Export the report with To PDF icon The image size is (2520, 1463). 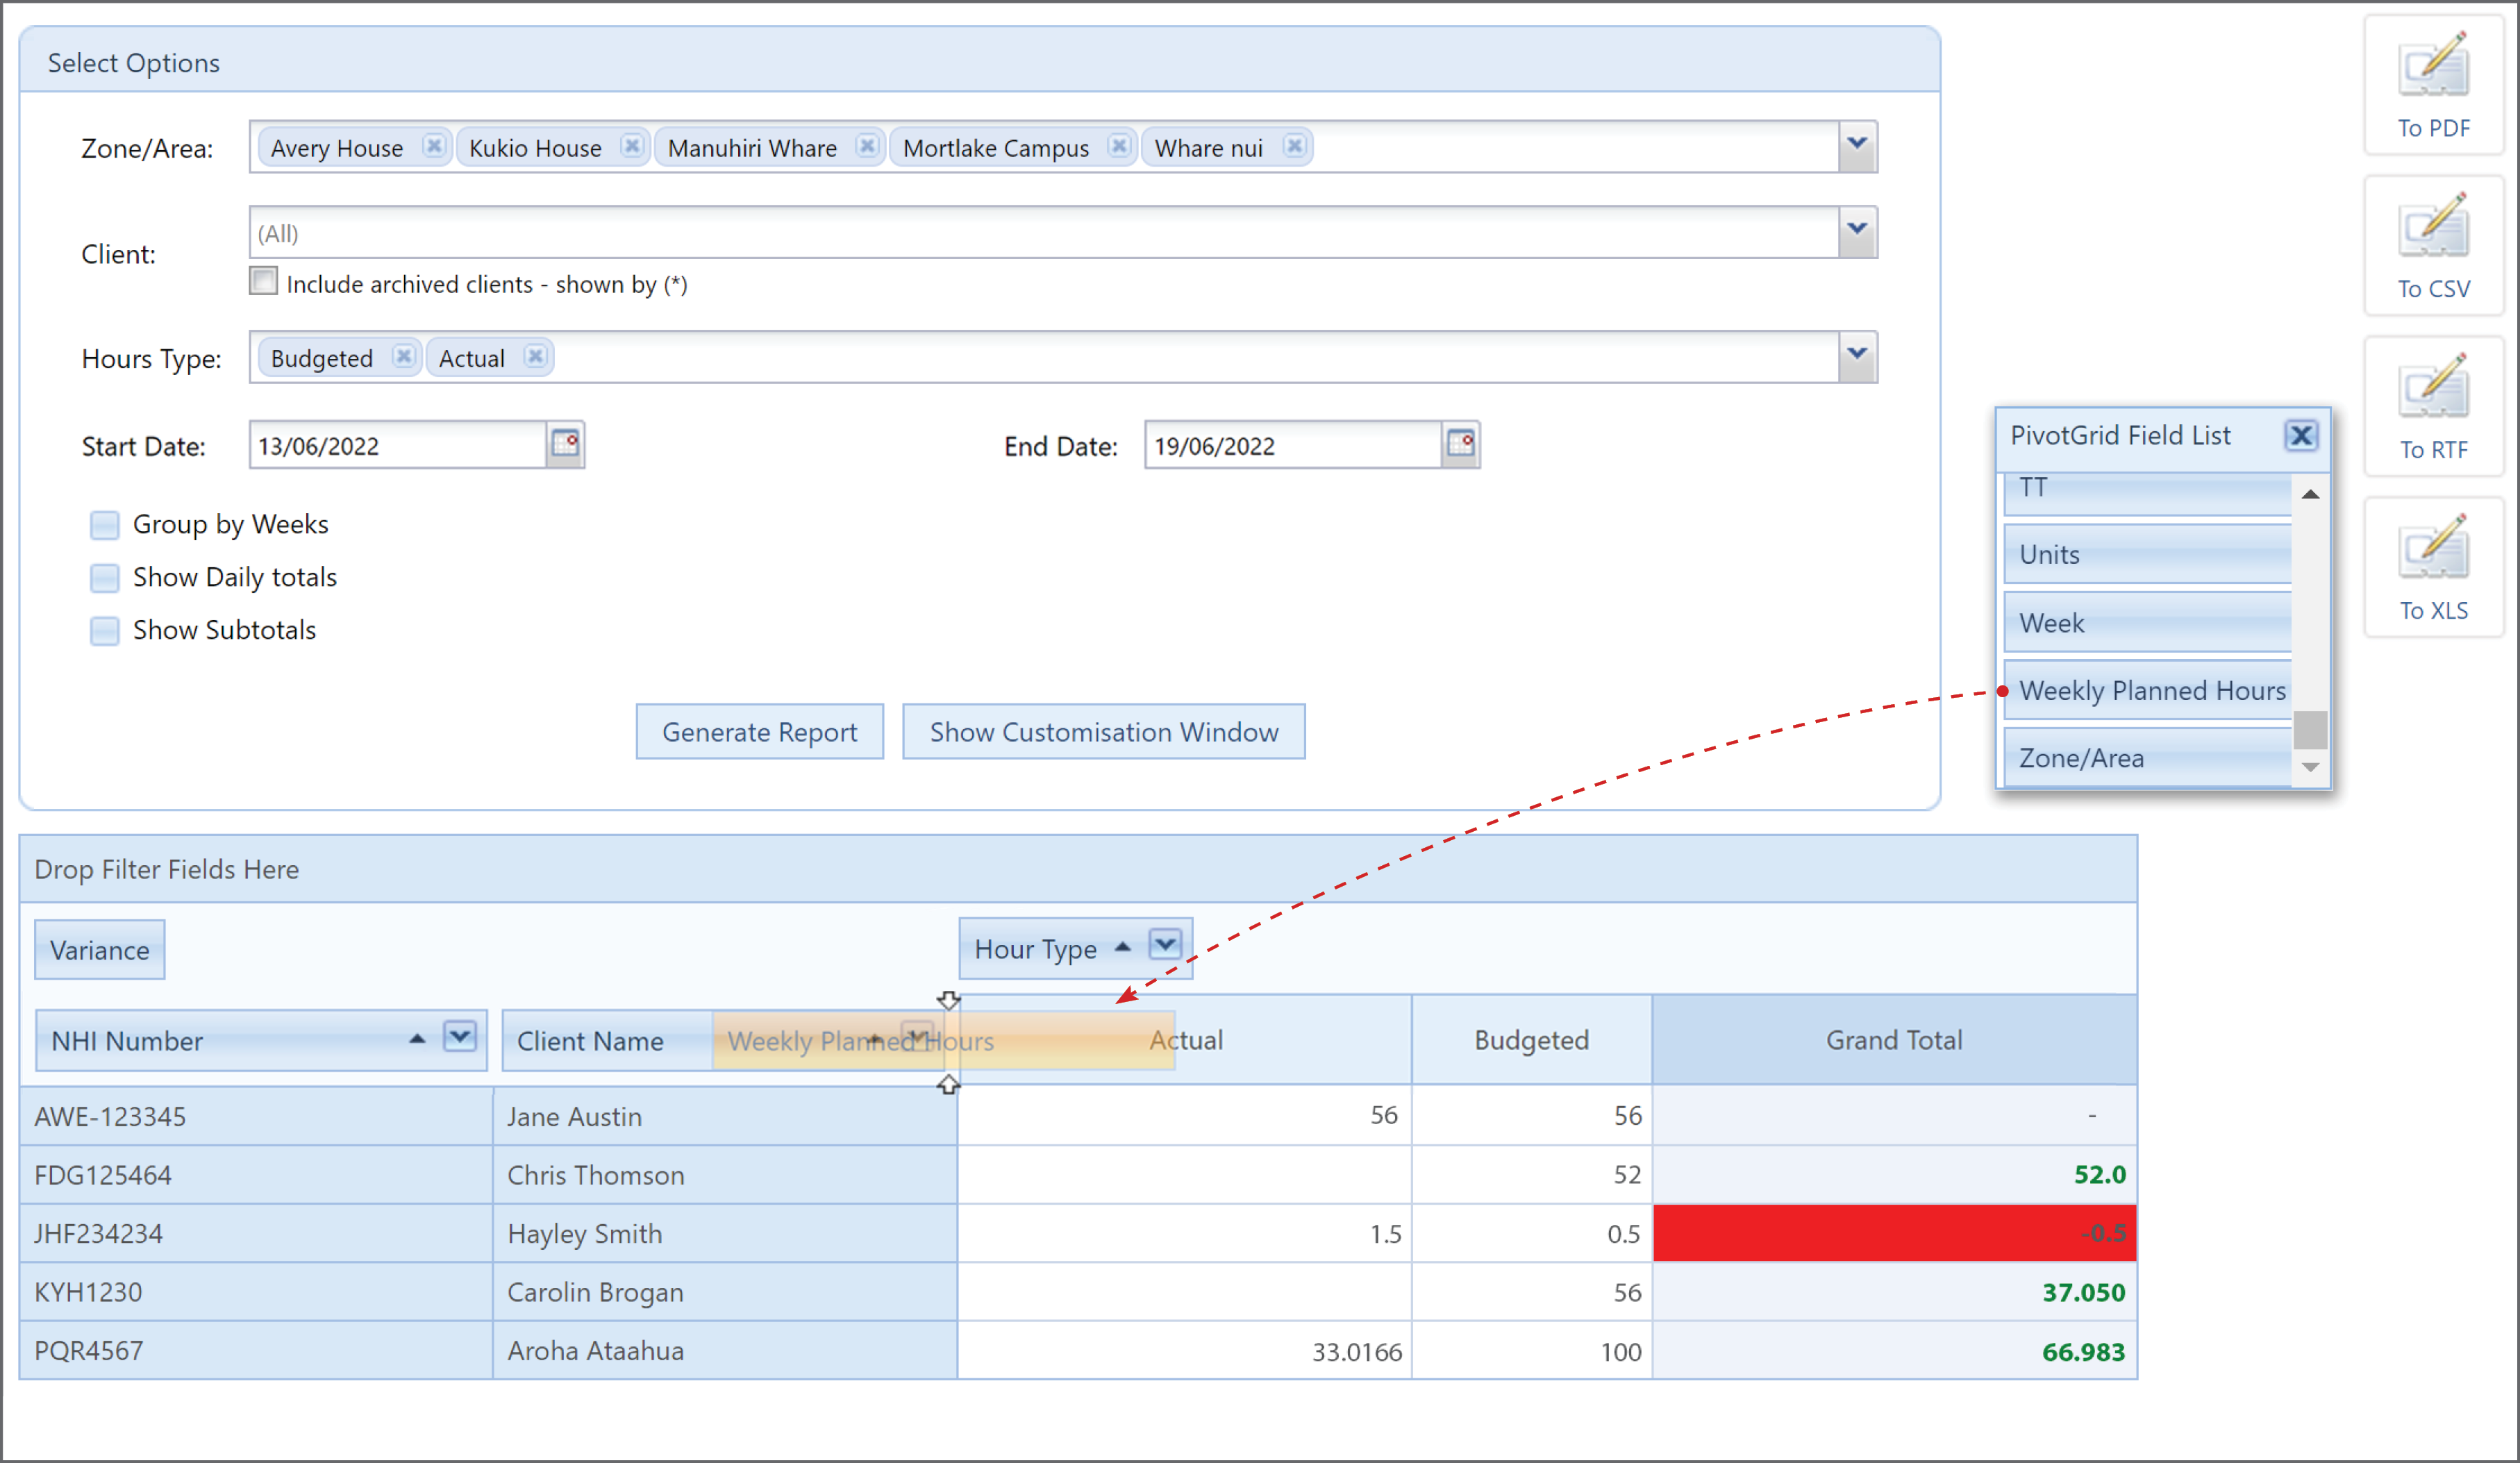pos(2433,65)
